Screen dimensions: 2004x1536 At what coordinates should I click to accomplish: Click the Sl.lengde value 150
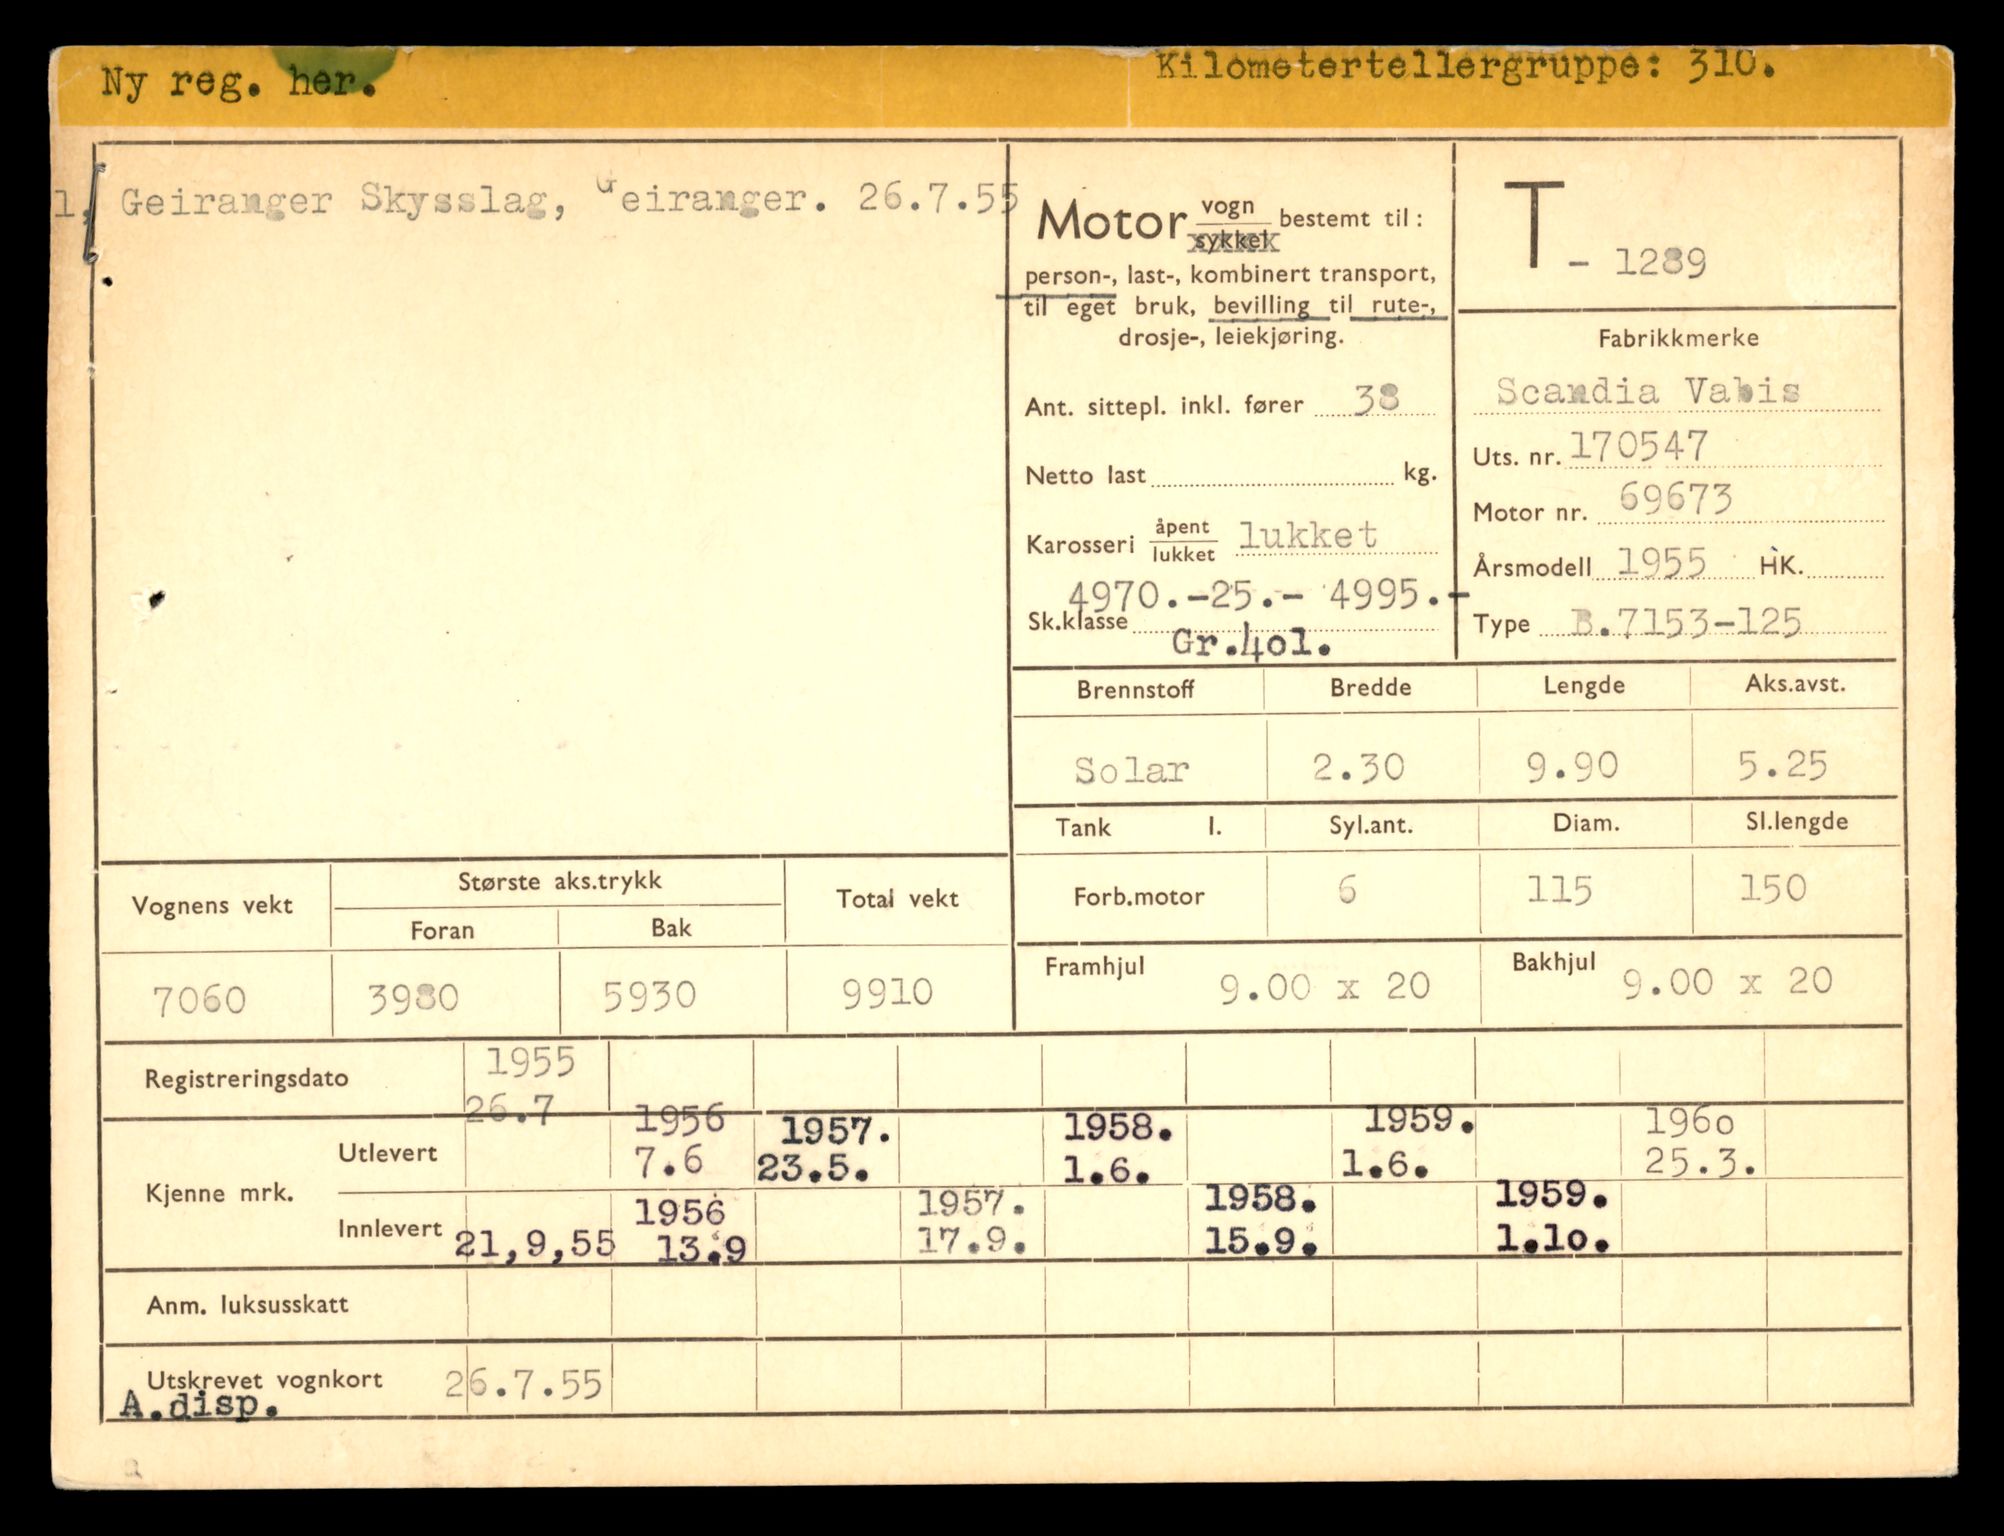click(1773, 887)
